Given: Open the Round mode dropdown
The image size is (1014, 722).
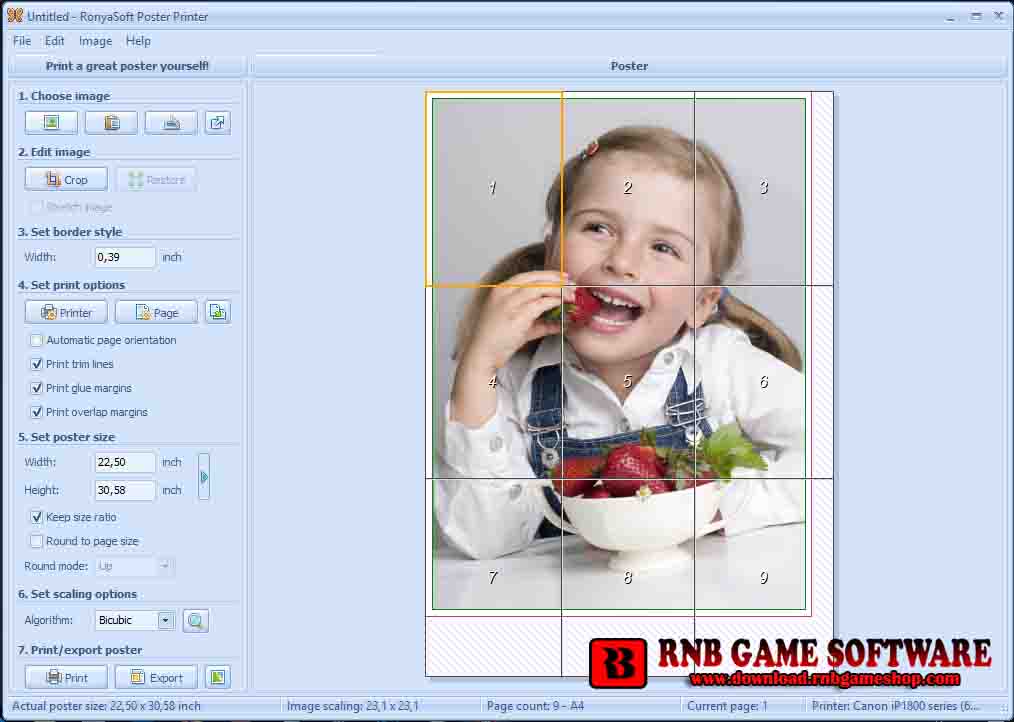Looking at the screenshot, I should pyautogui.click(x=164, y=565).
